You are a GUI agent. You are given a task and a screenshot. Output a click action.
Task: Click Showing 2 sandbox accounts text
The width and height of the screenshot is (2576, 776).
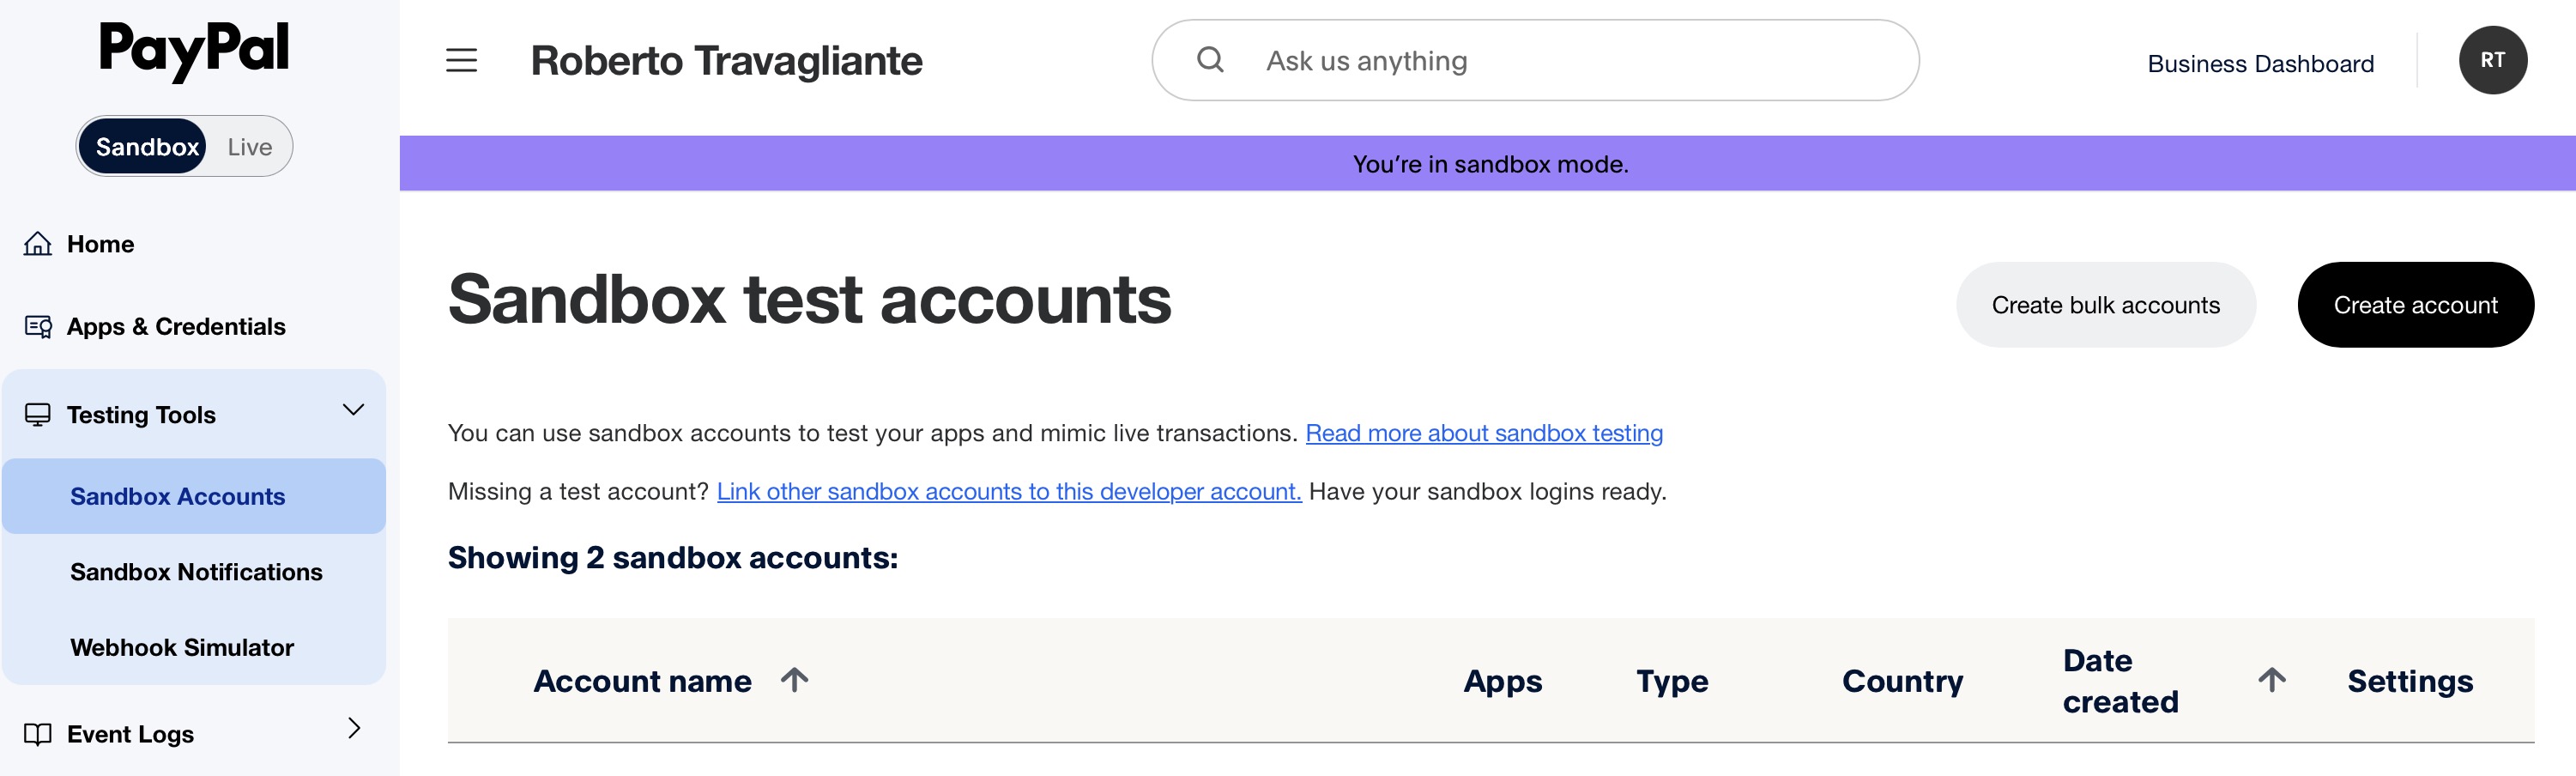673,558
